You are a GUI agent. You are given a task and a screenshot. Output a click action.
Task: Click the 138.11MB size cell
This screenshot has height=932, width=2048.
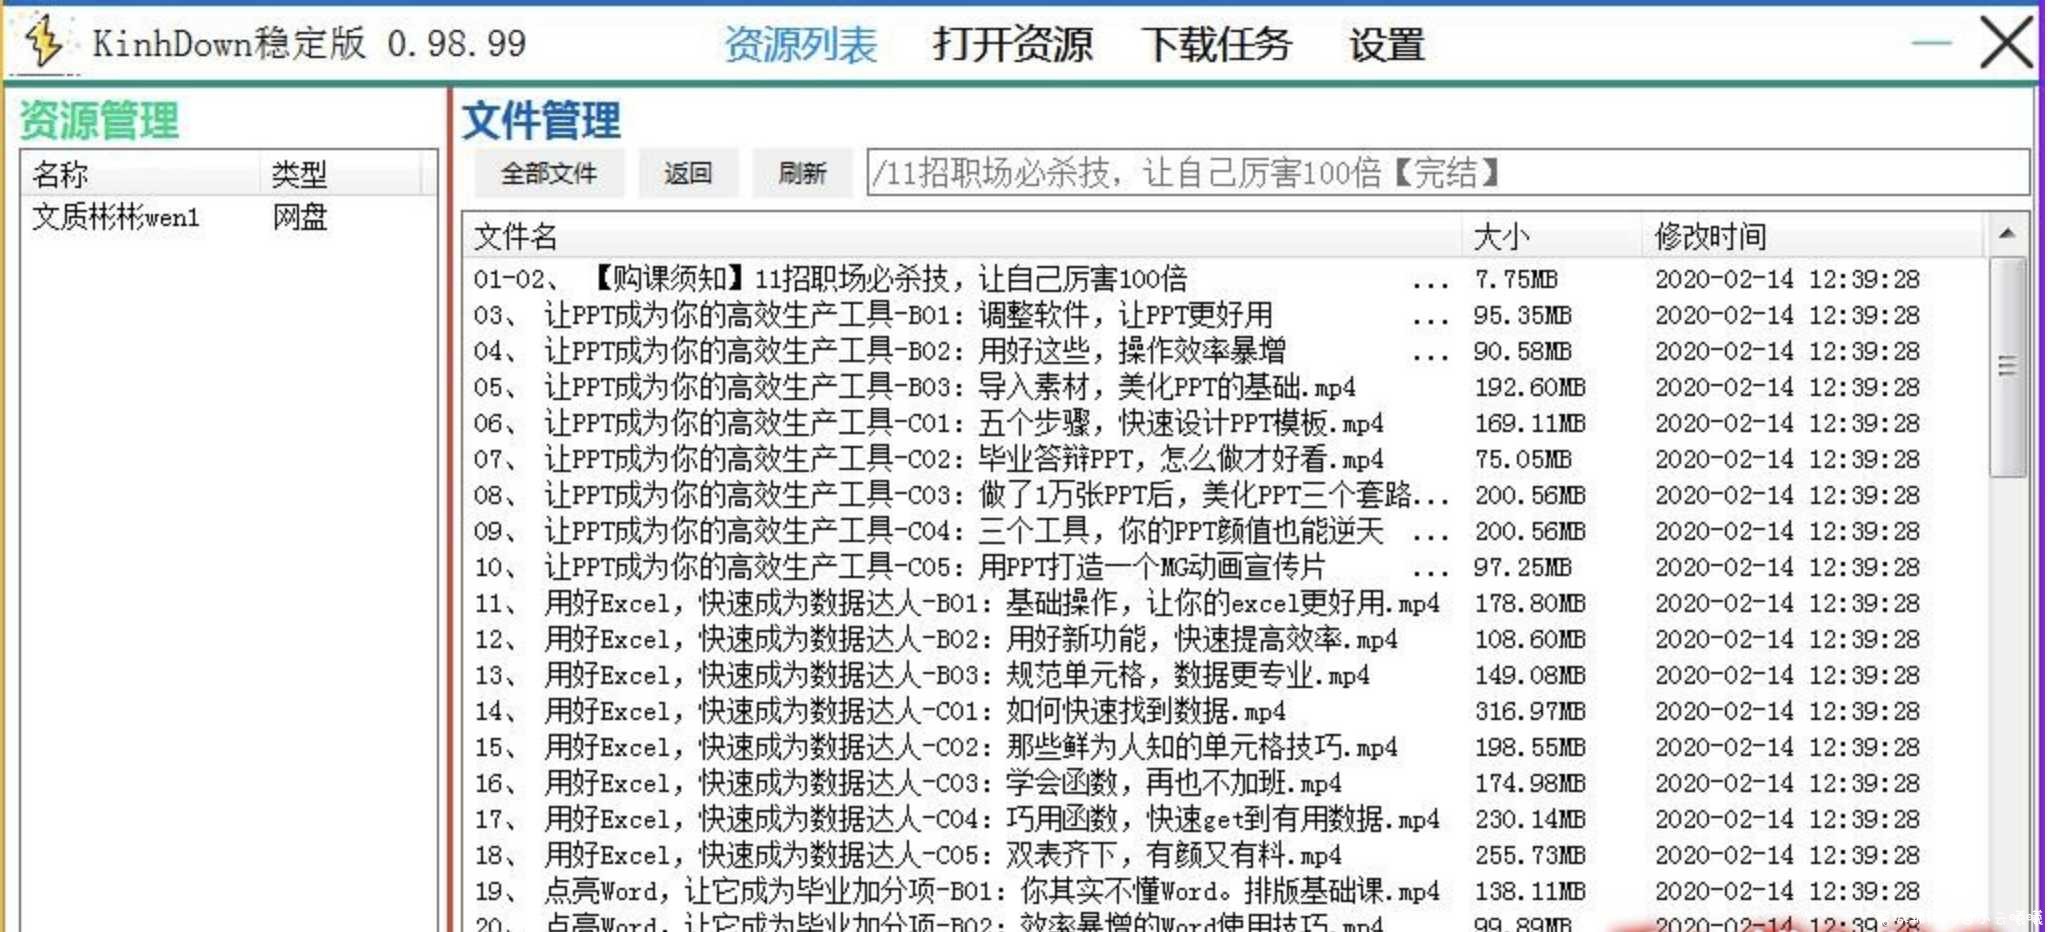click(1530, 891)
